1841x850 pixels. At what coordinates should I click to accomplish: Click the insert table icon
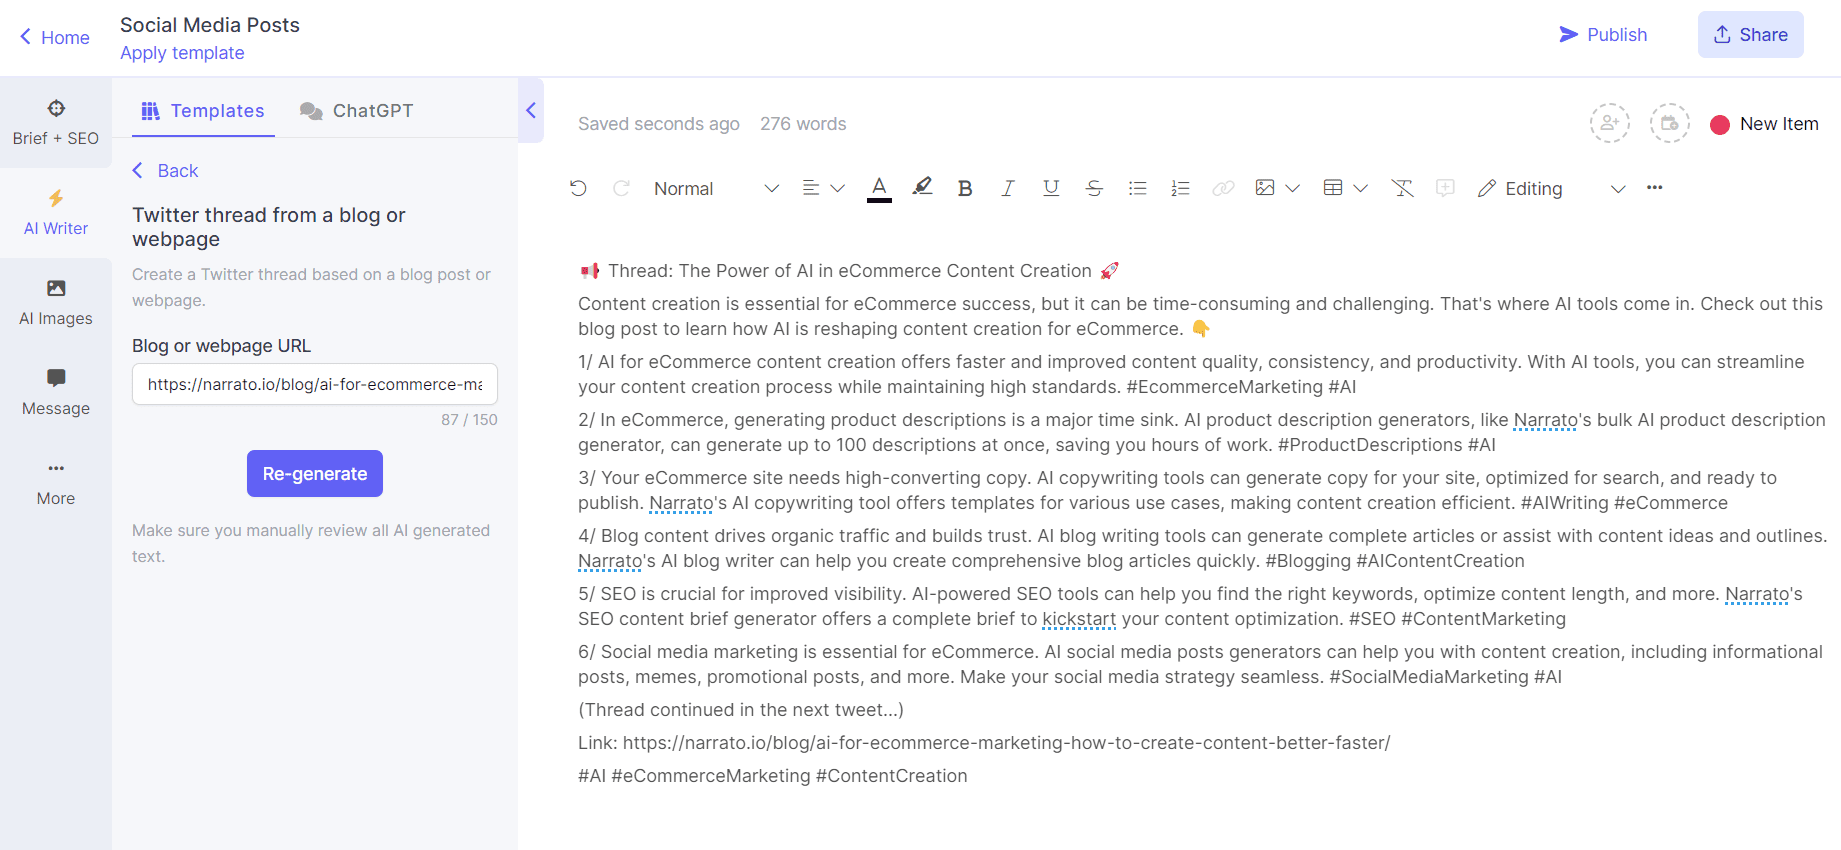click(1333, 188)
